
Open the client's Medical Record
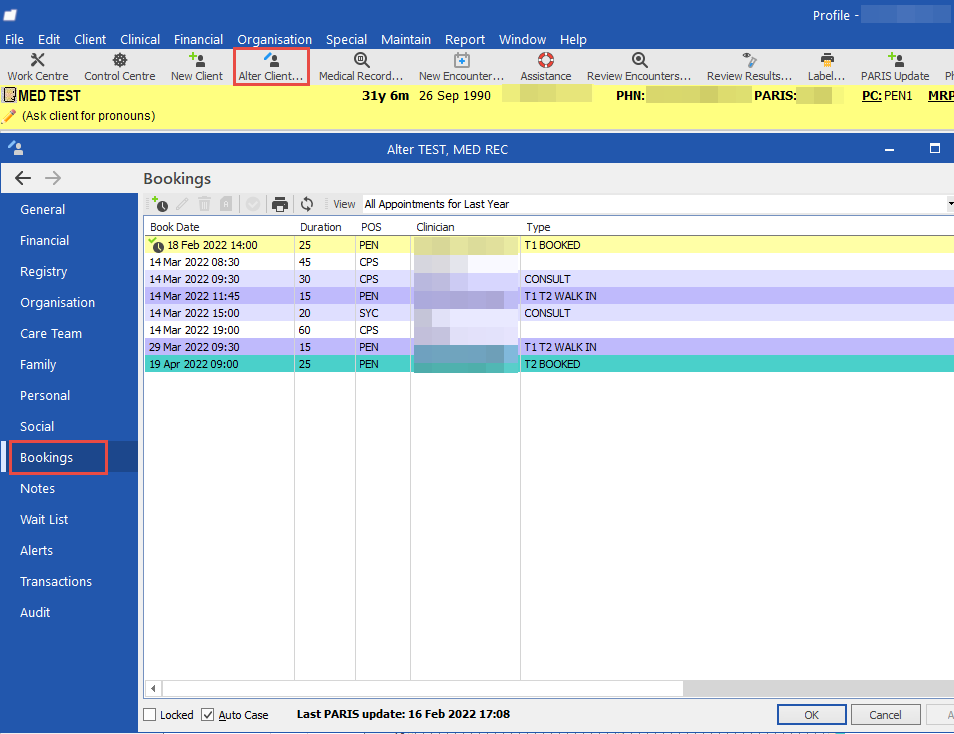360,66
